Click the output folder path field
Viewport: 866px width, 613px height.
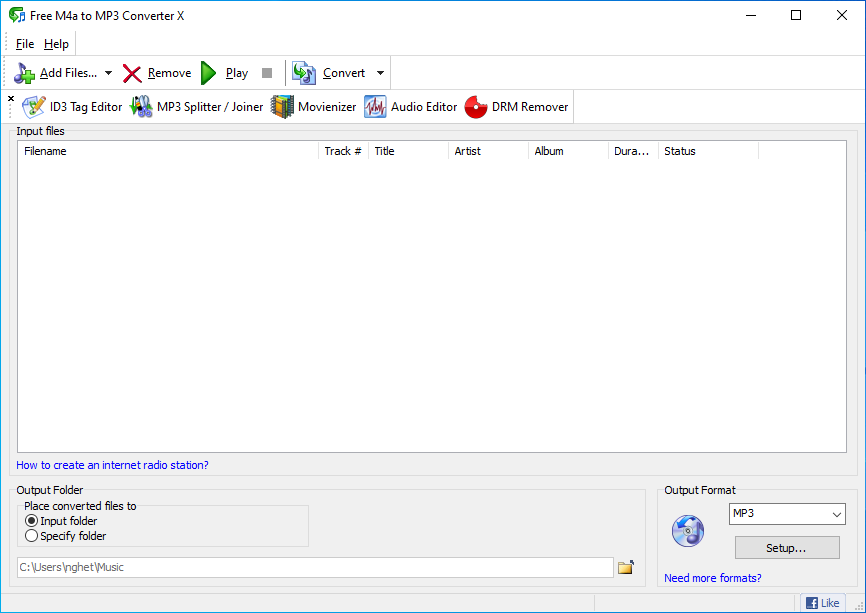300,566
